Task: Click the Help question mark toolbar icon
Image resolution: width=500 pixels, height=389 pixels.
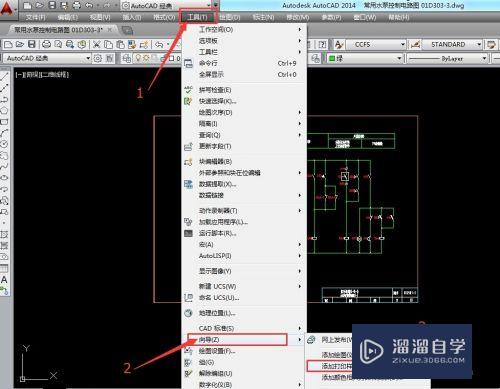Action: pos(322,44)
